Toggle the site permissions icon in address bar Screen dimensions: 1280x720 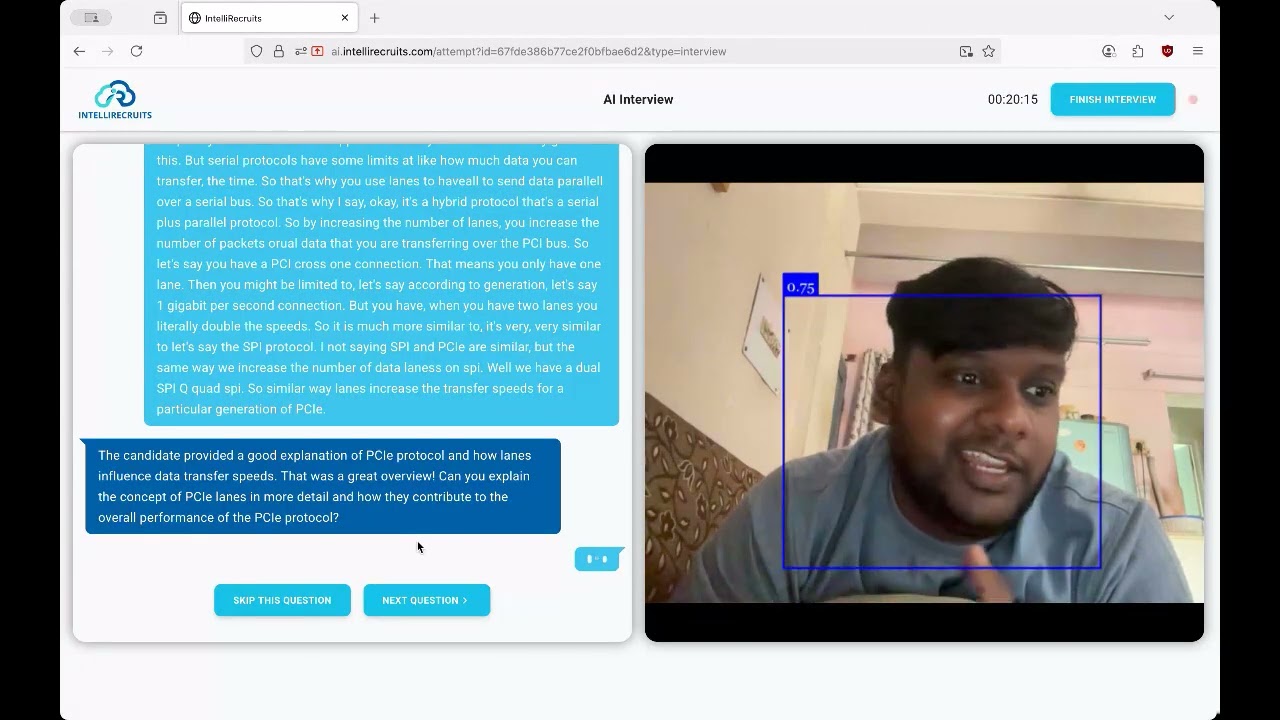pos(300,51)
